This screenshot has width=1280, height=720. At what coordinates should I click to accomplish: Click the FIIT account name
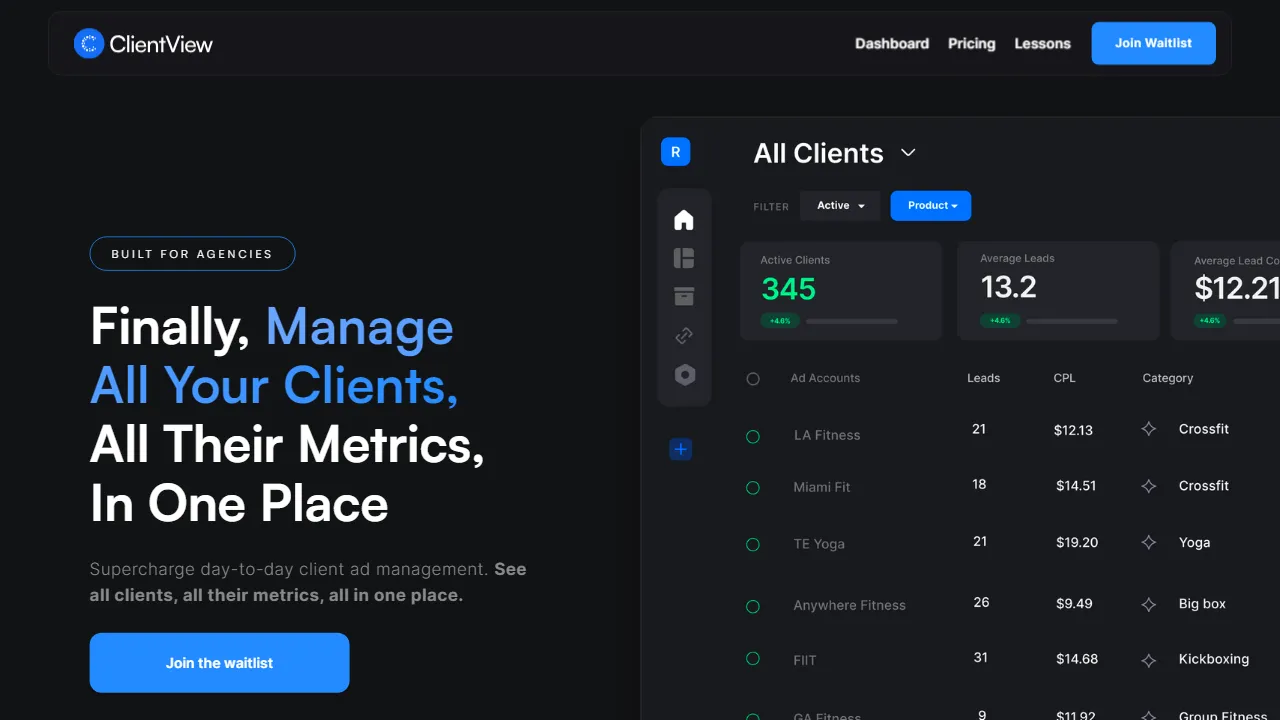click(x=805, y=660)
